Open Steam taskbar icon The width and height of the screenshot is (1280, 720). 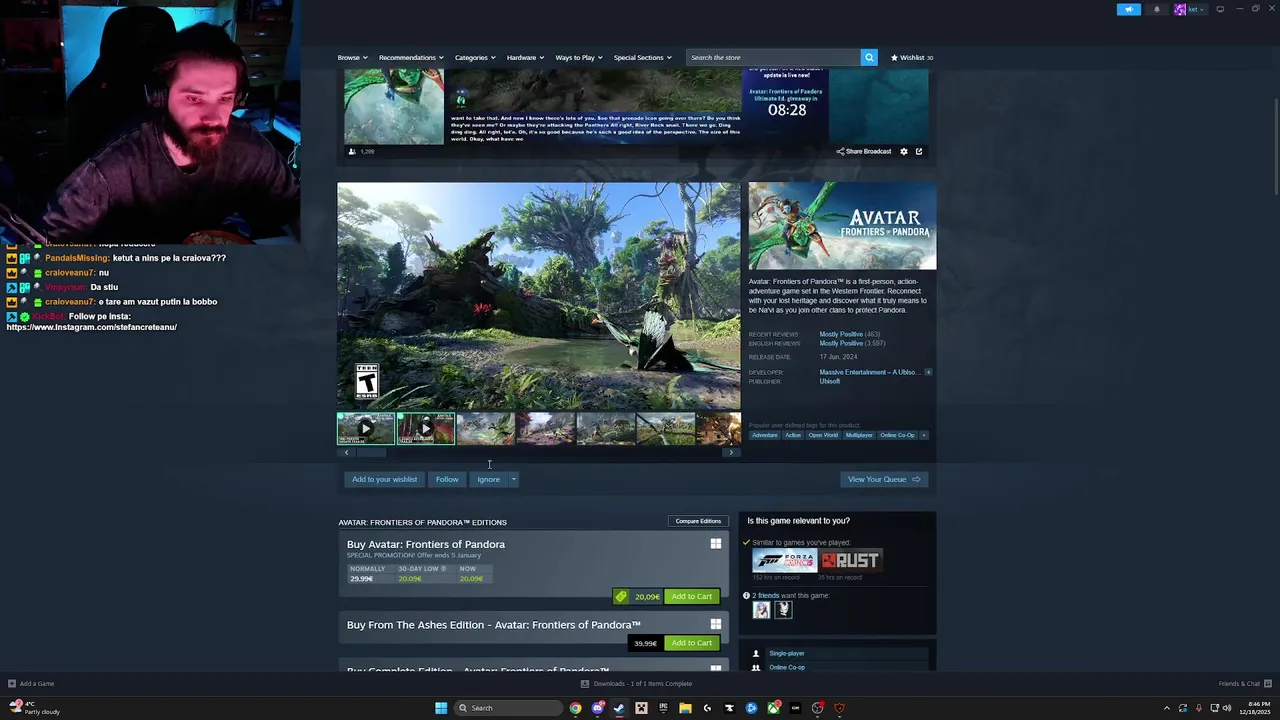pos(619,708)
